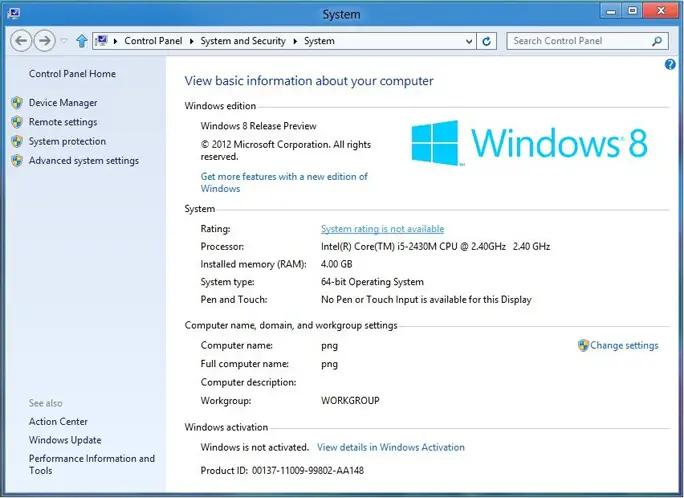Expand the address bar root chevron
The width and height of the screenshot is (684, 498).
116,41
